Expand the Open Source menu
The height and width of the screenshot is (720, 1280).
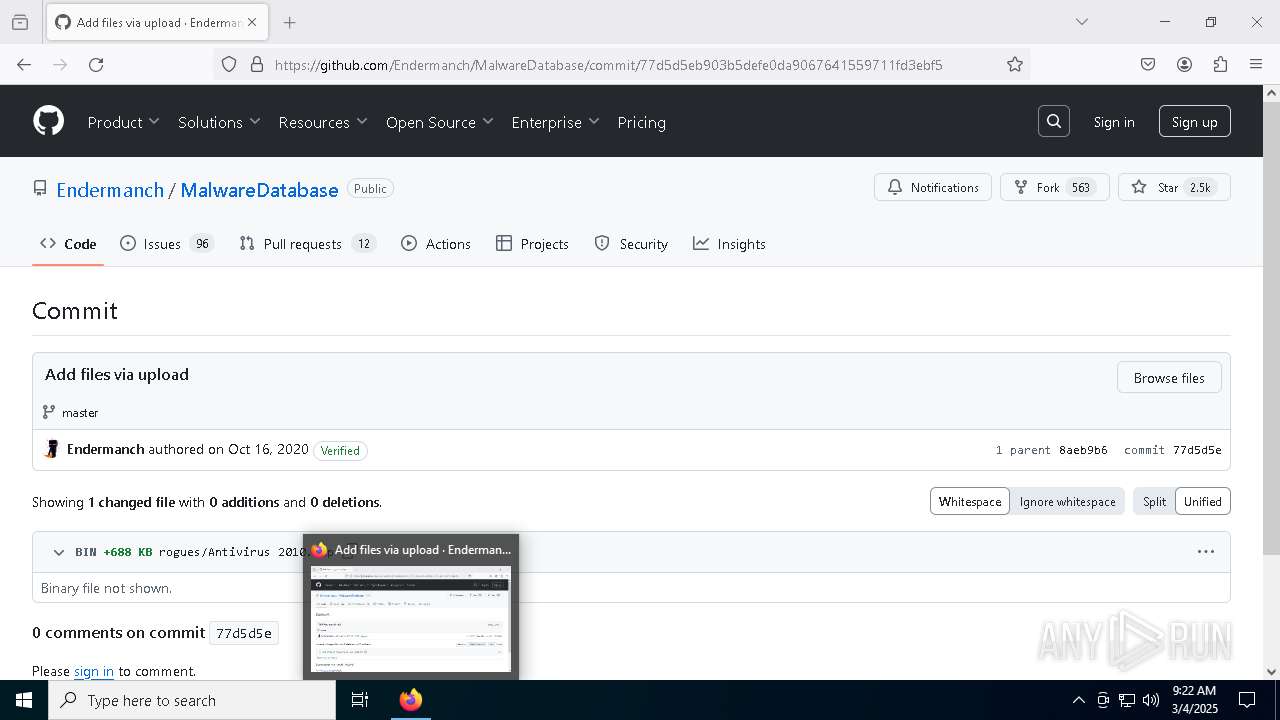coord(440,122)
